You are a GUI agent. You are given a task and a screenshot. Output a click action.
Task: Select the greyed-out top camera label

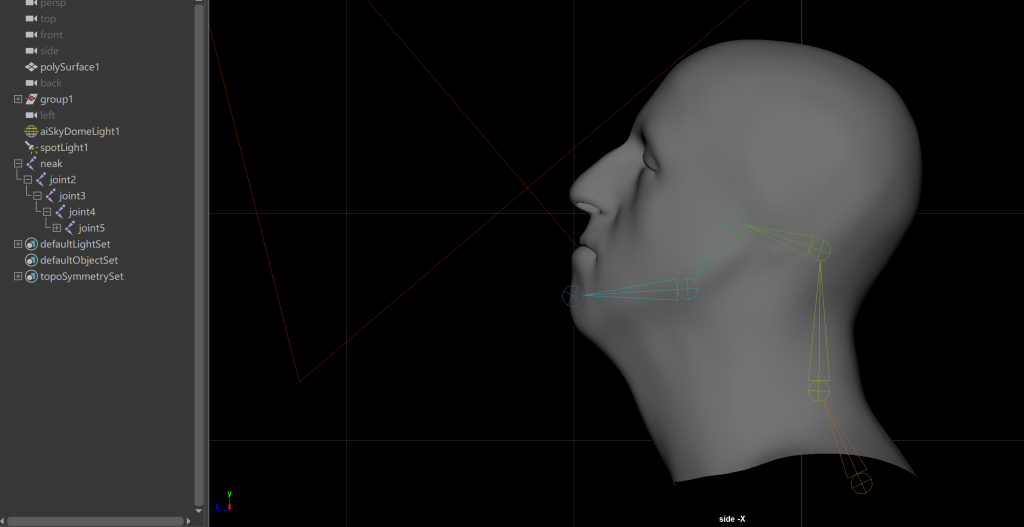point(48,19)
